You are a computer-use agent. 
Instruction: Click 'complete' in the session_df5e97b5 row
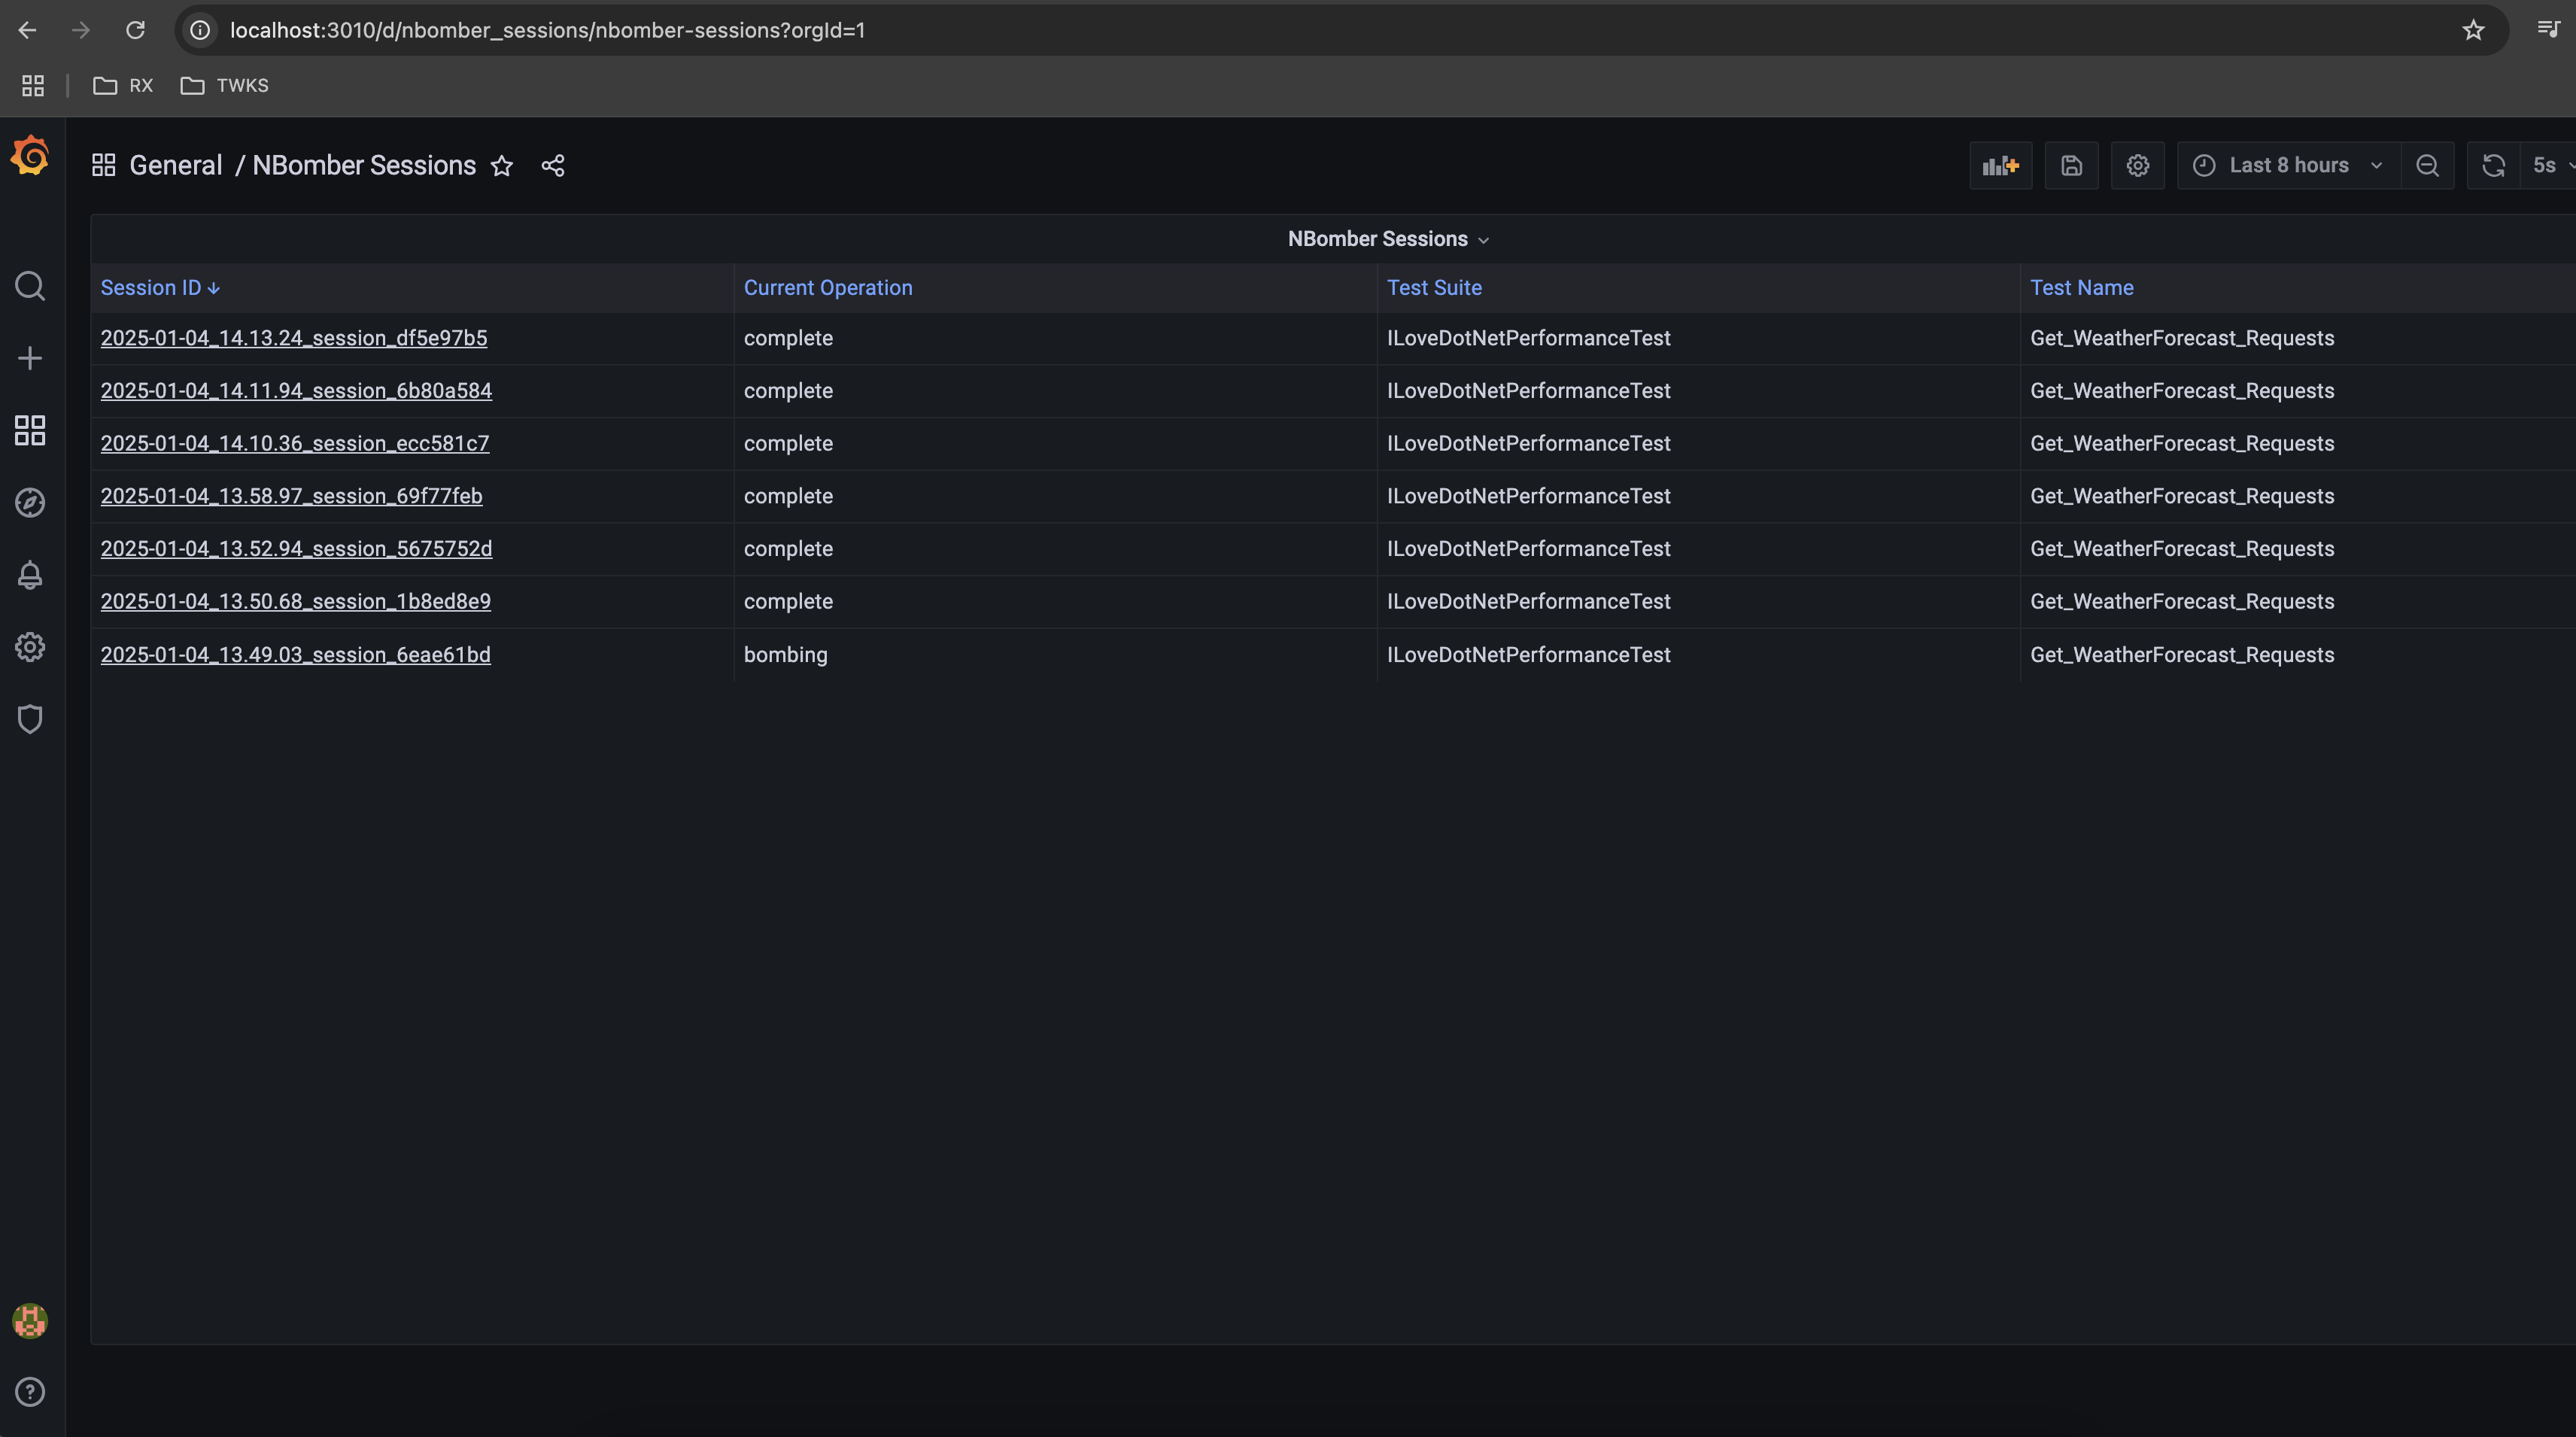[x=788, y=338]
